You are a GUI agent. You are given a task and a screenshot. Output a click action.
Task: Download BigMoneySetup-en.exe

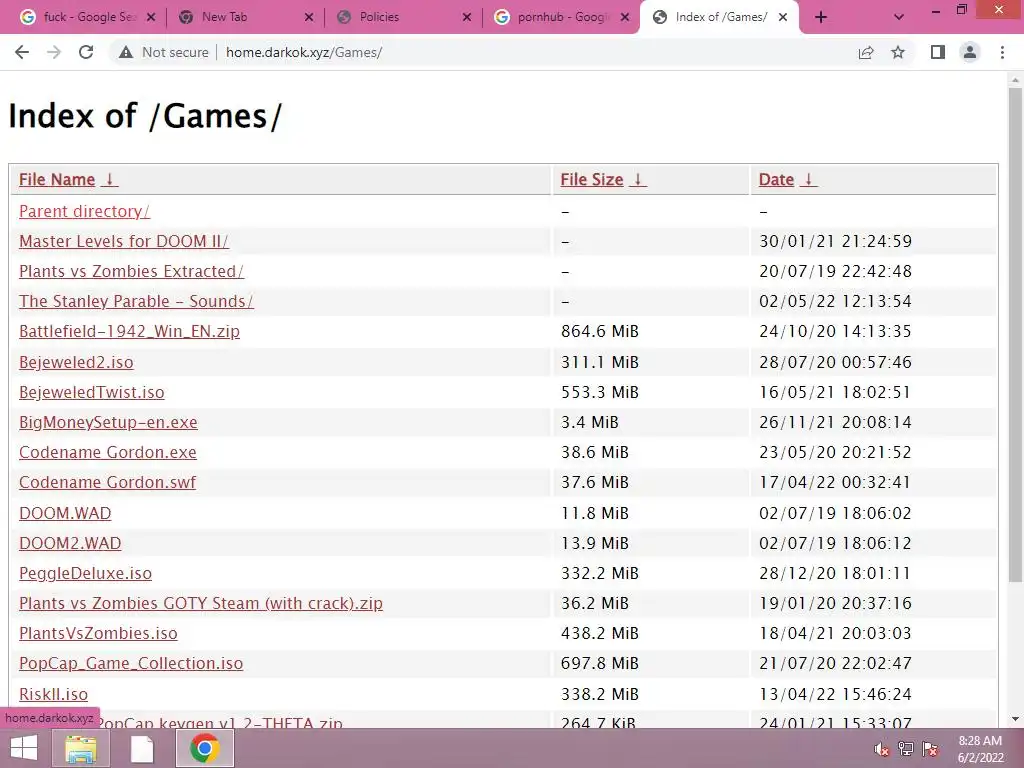[108, 423]
